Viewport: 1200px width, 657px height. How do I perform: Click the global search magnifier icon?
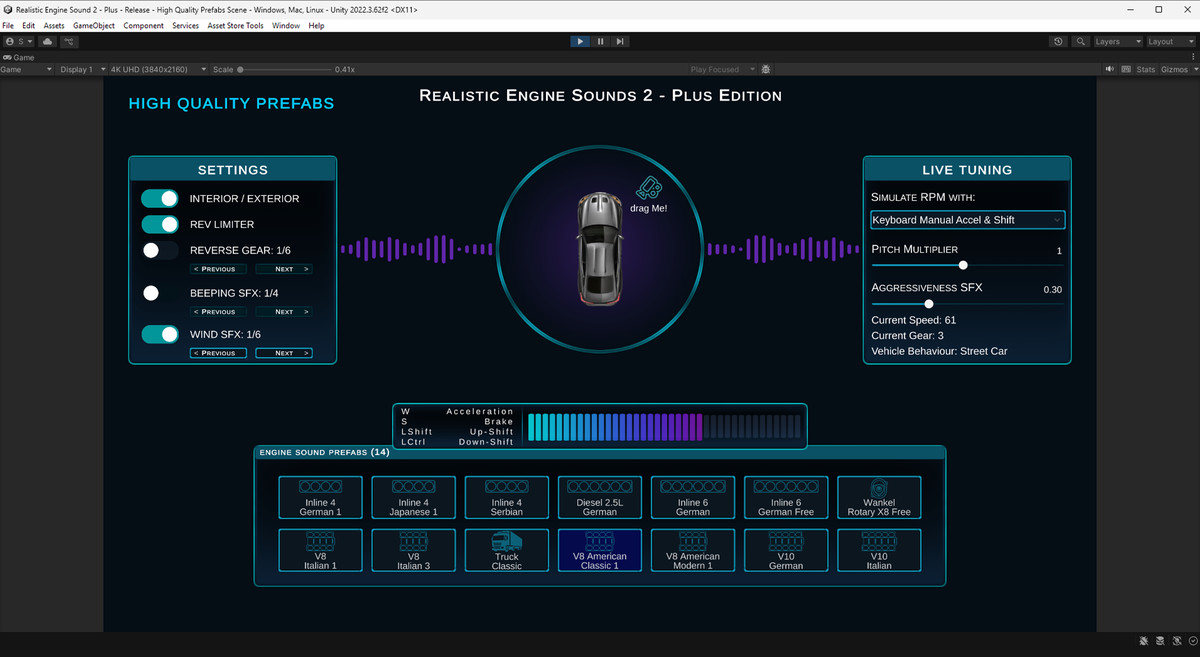pyautogui.click(x=1081, y=41)
